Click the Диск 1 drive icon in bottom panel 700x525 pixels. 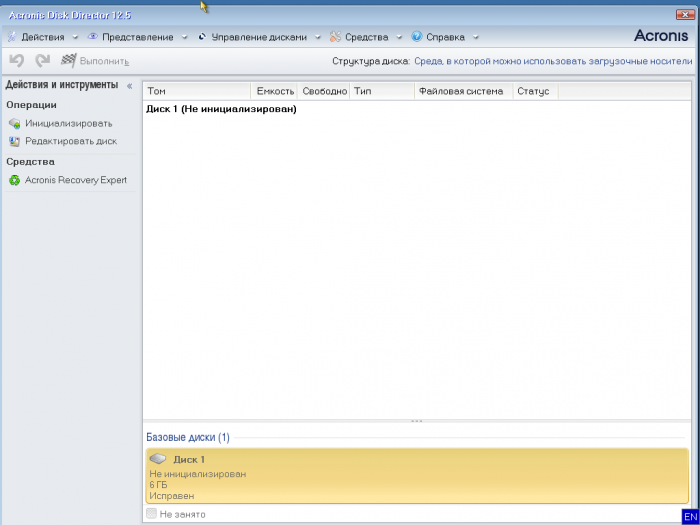coord(158,459)
